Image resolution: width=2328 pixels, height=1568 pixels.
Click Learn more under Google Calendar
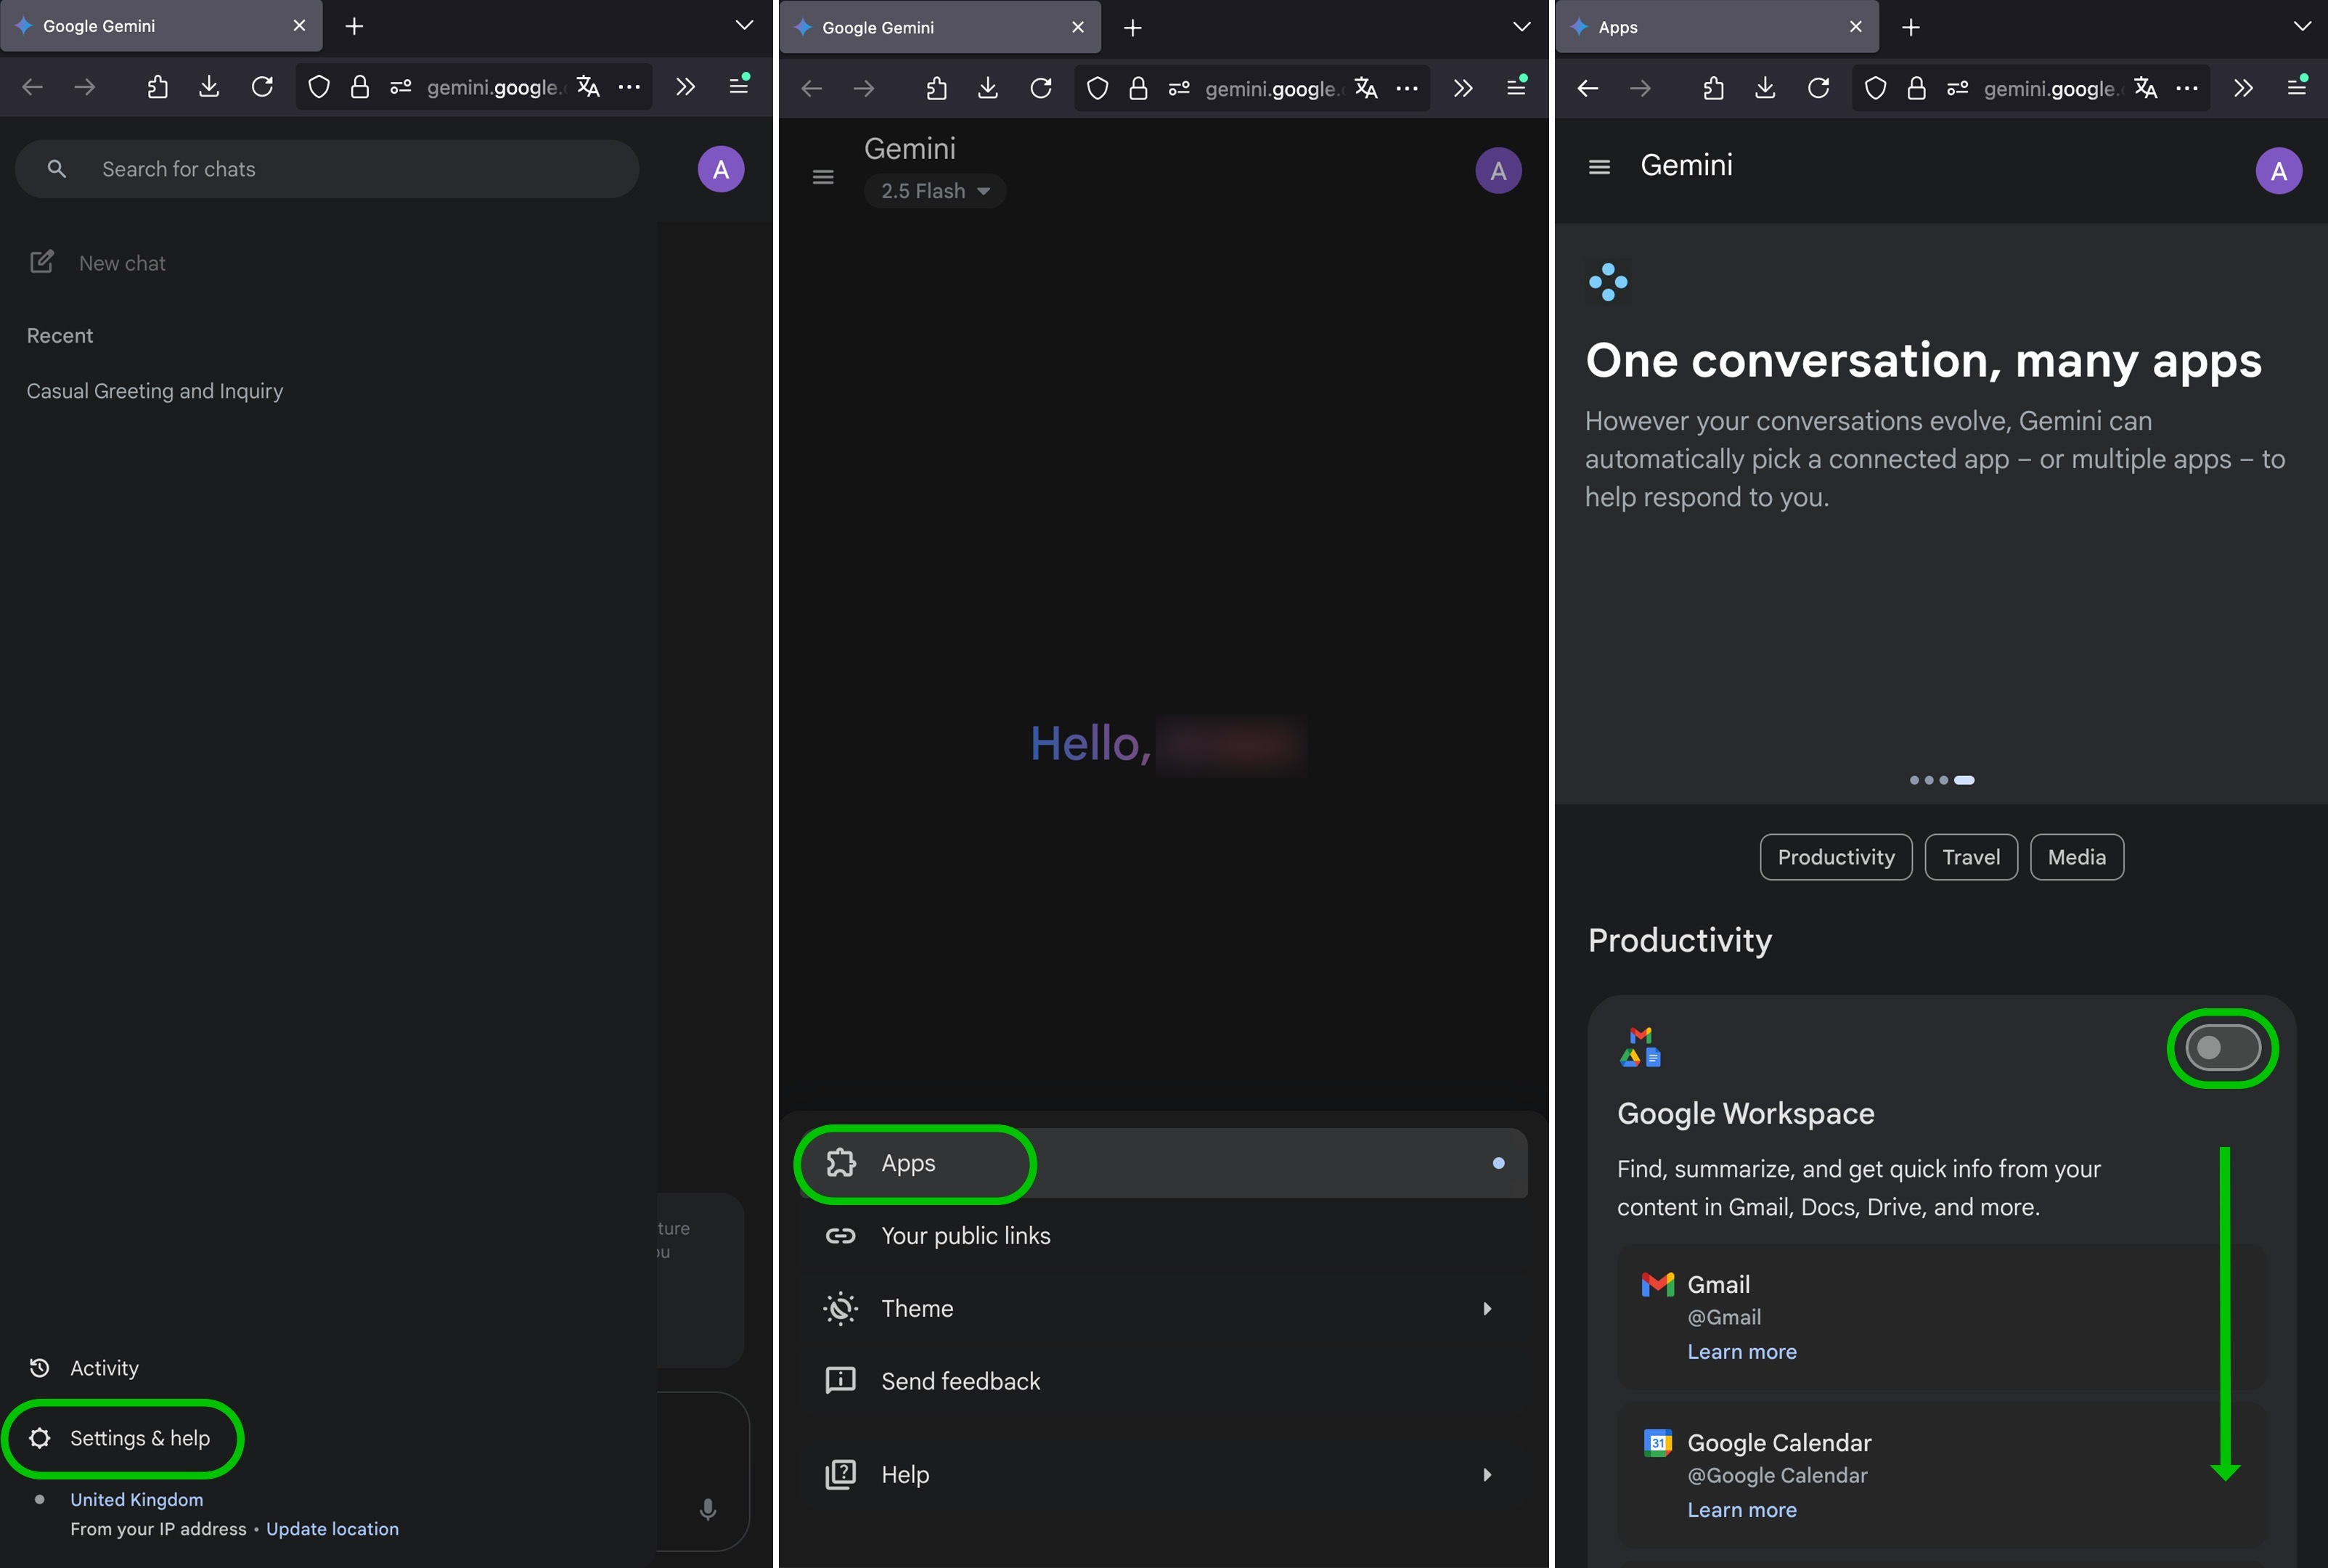pos(1742,1510)
